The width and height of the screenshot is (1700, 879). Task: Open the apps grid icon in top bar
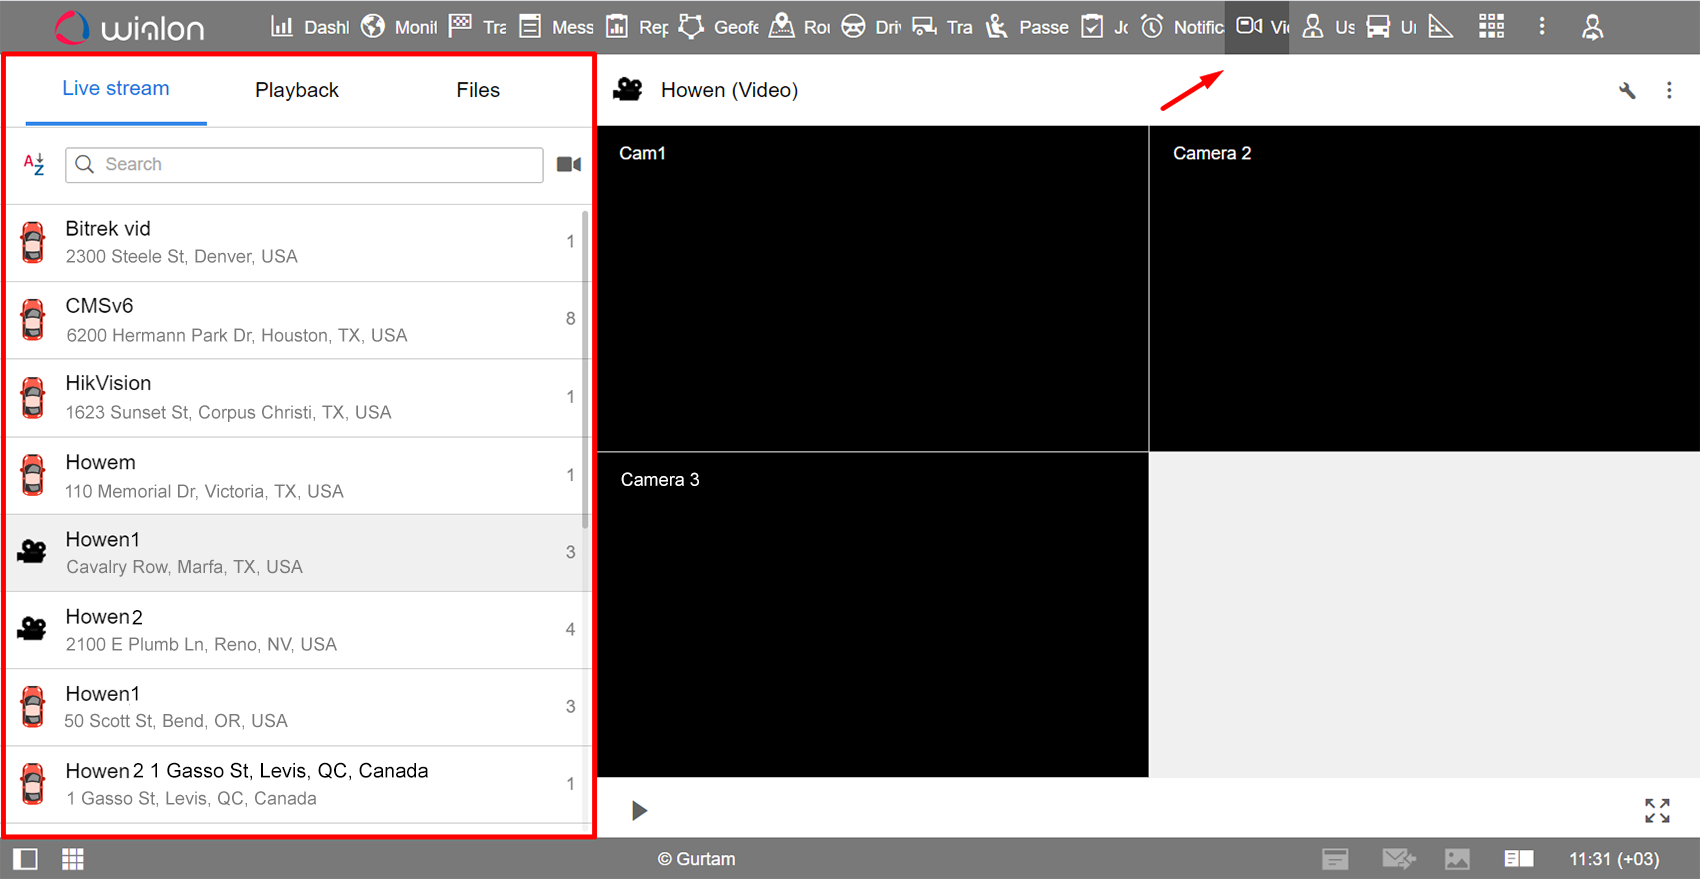(x=1491, y=27)
